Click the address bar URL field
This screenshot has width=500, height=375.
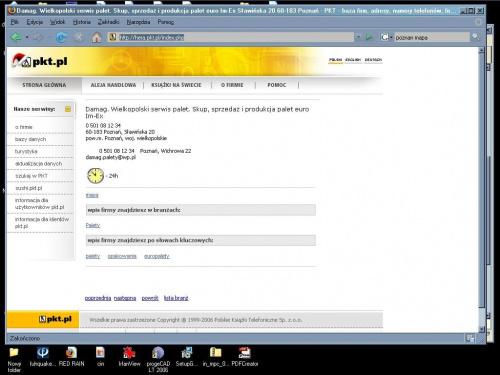click(231, 37)
